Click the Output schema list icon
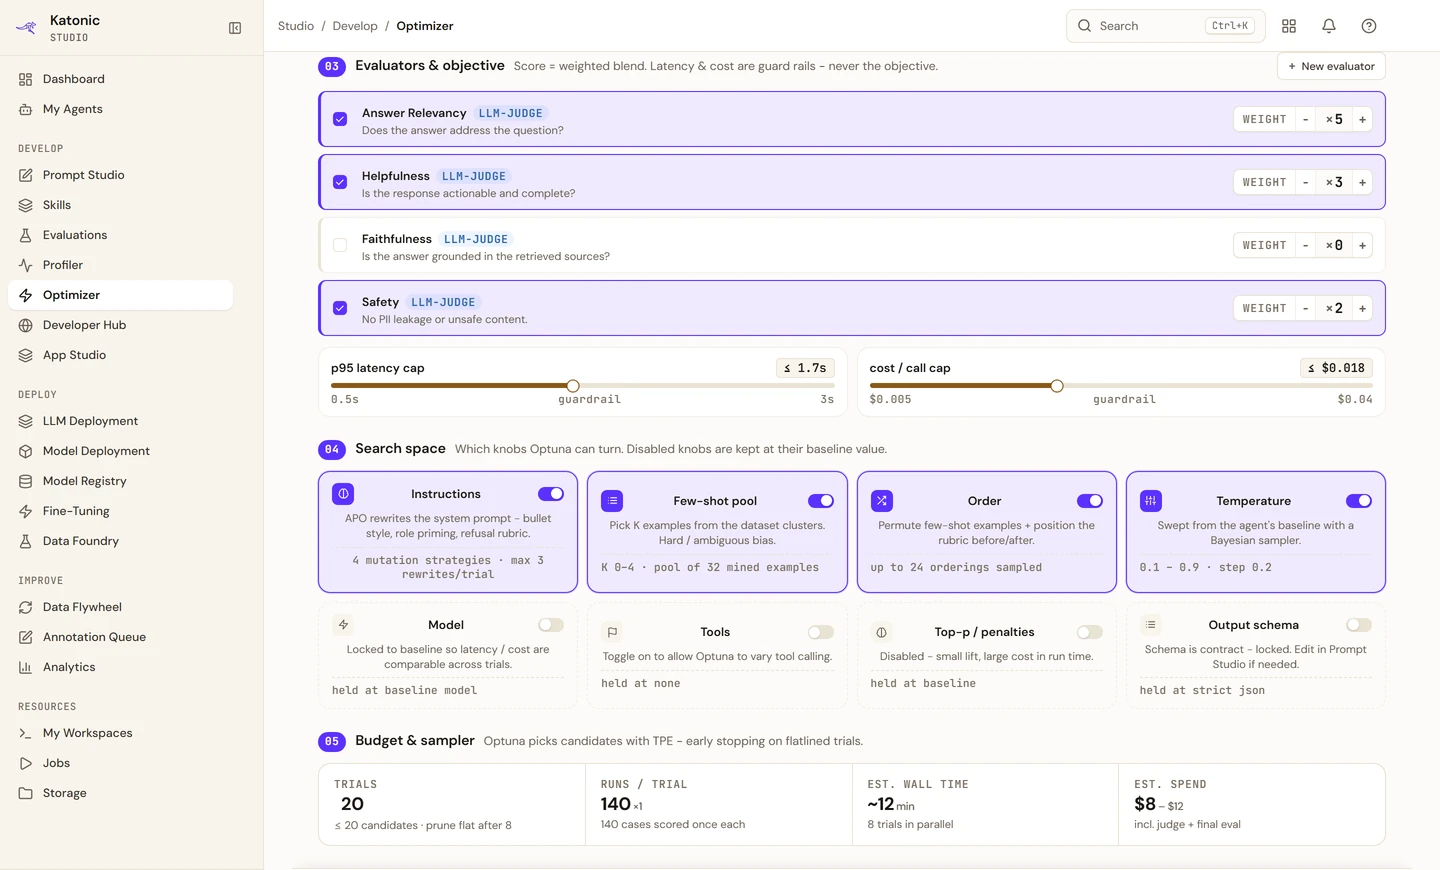1440x870 pixels. point(1151,625)
